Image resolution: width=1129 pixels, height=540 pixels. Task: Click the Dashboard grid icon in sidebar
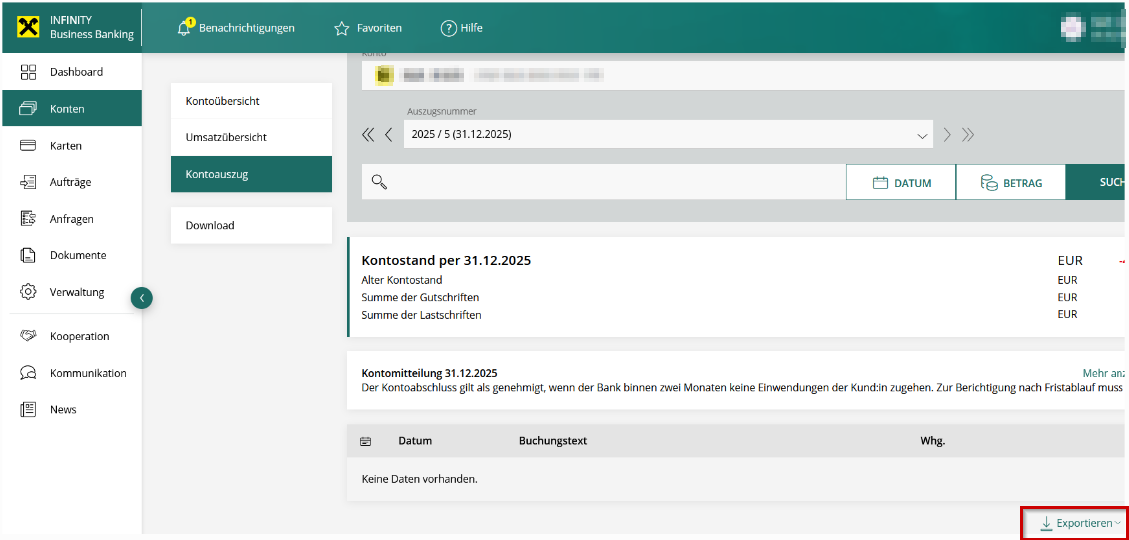click(28, 72)
